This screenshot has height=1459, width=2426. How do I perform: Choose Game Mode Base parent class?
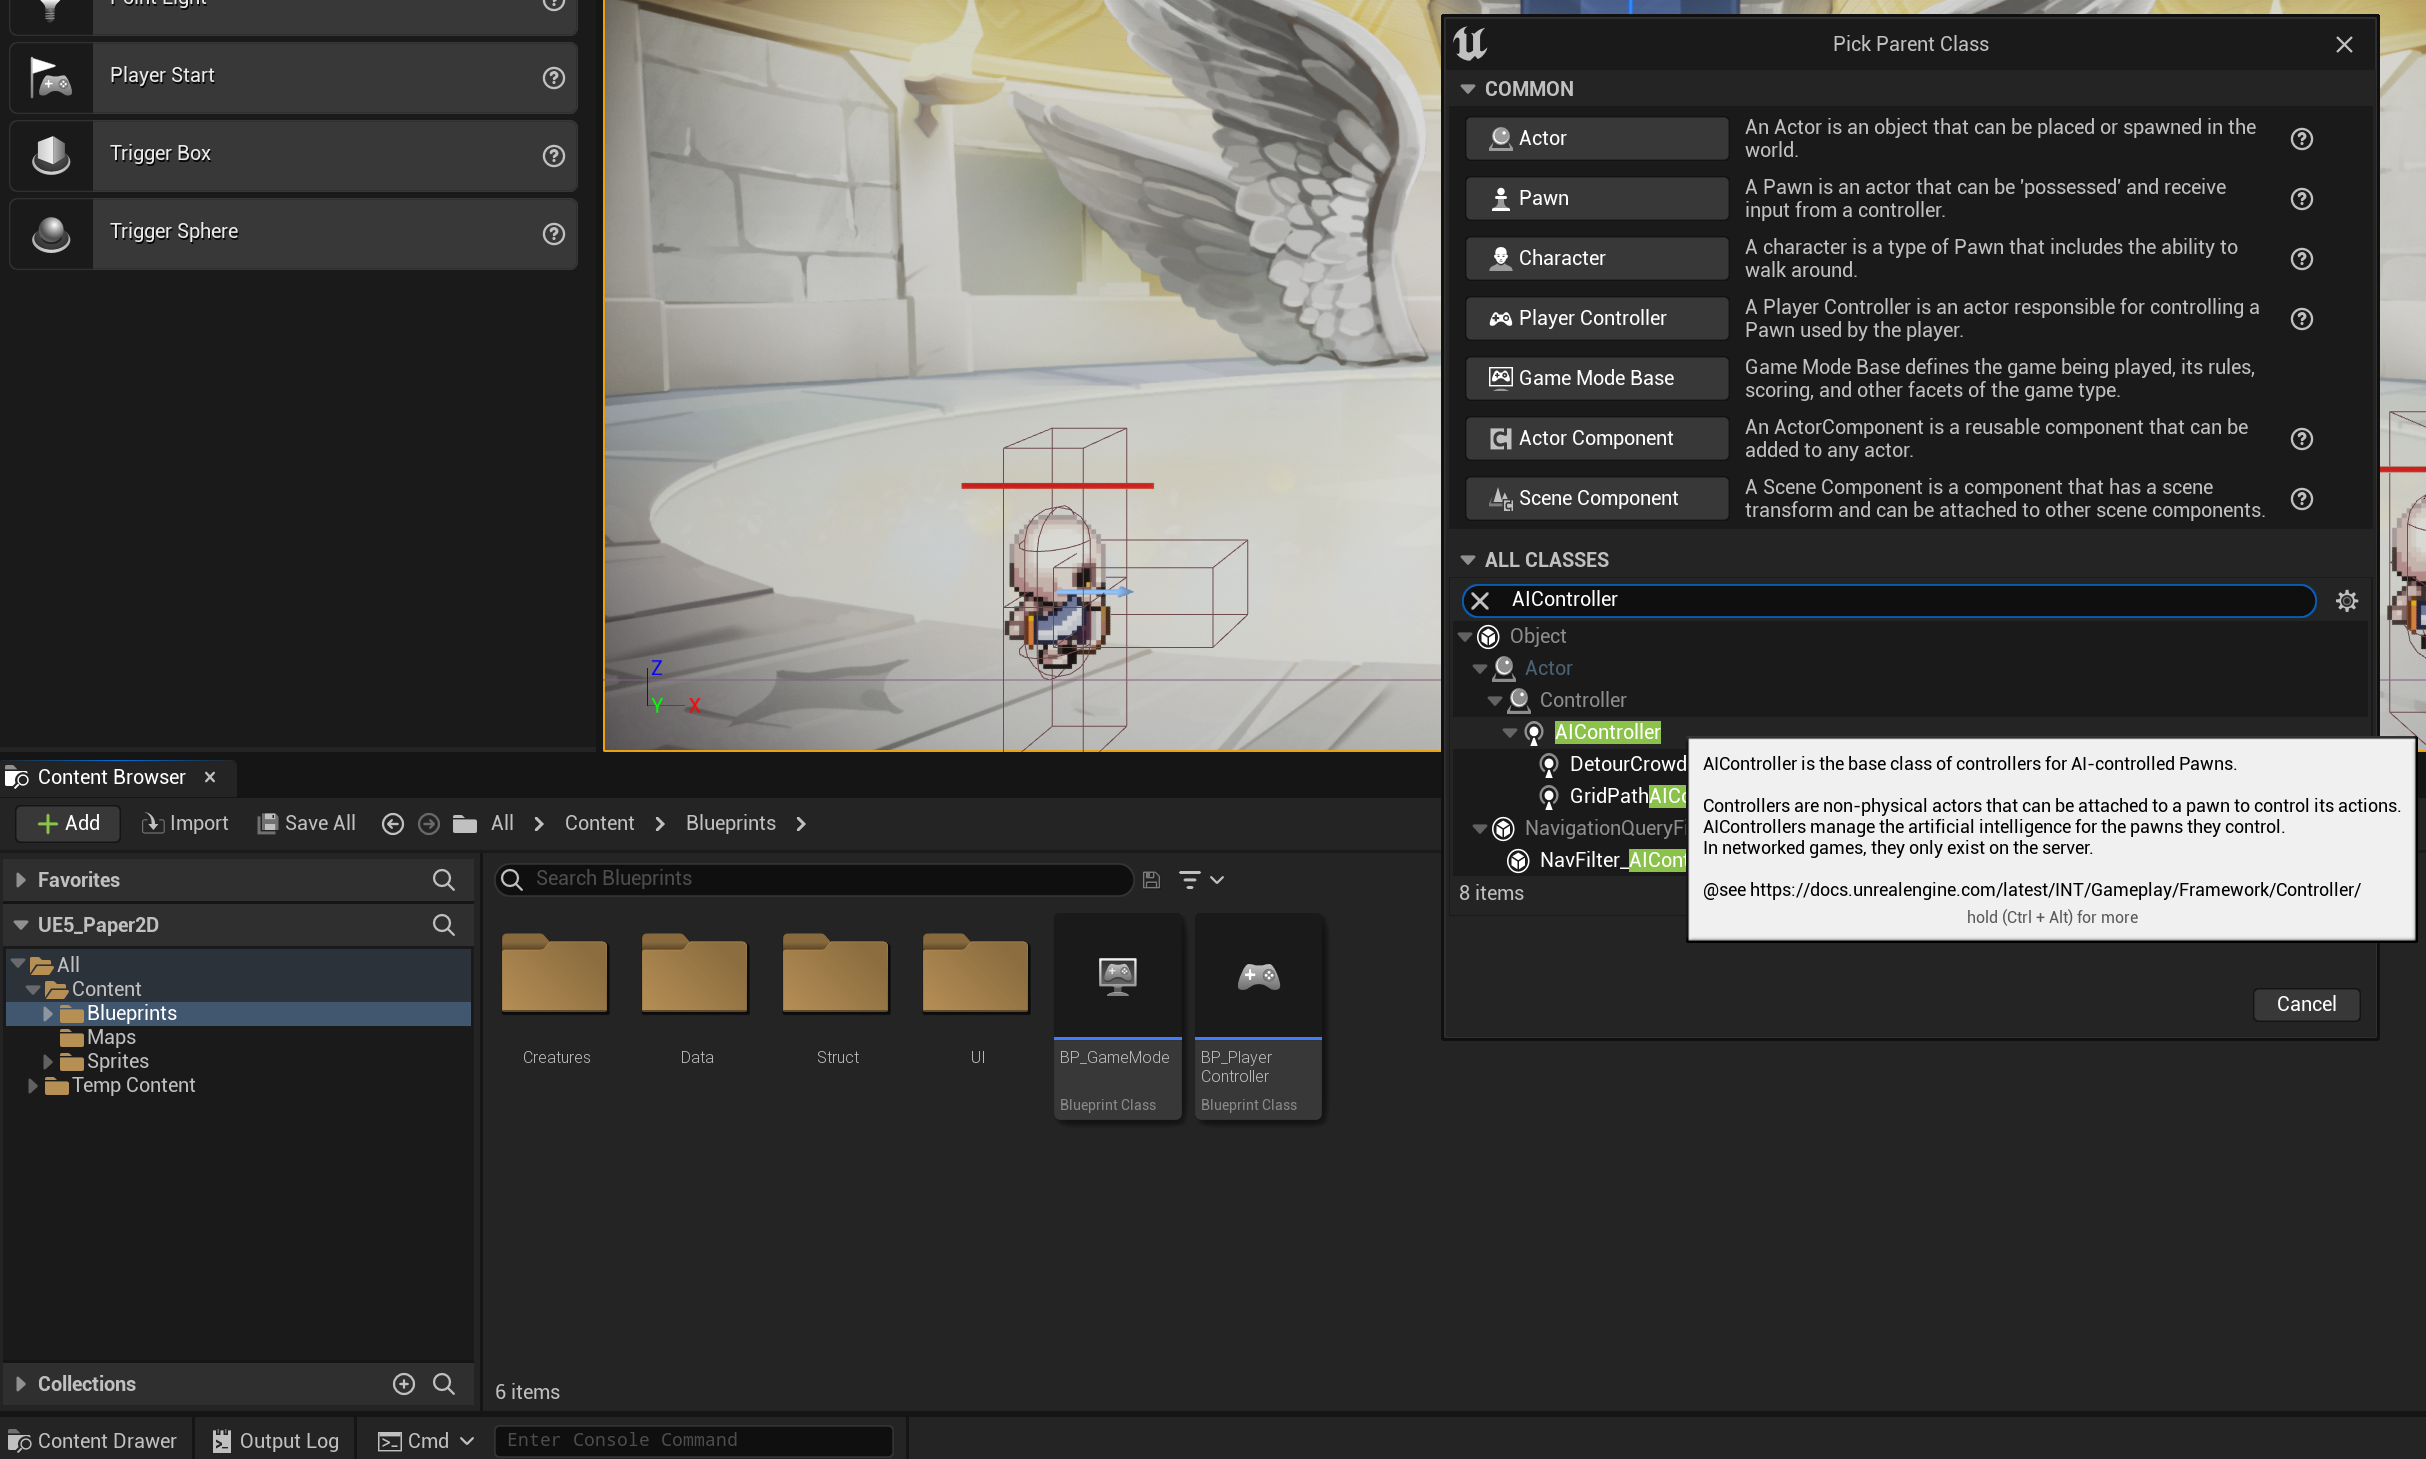[1596, 379]
